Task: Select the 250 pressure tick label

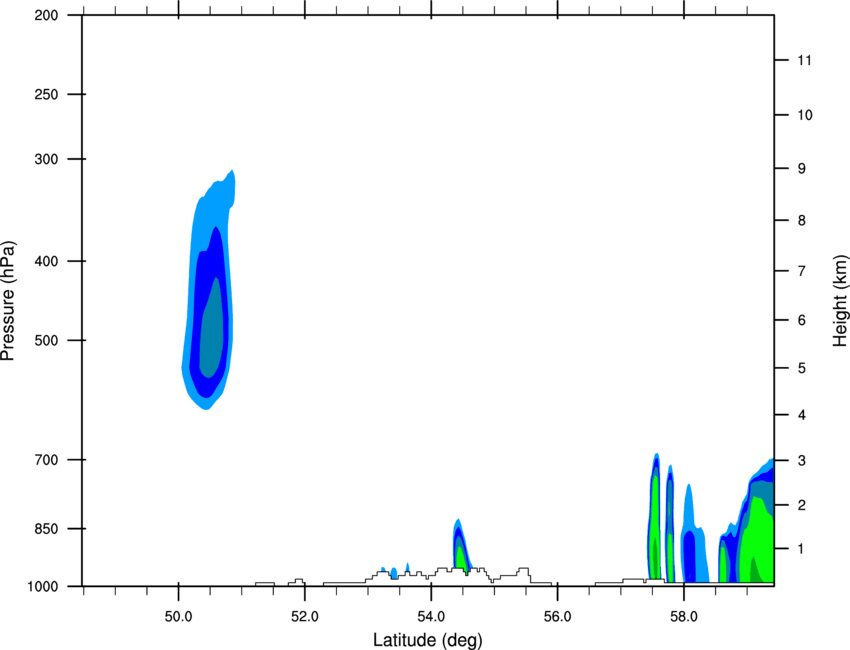Action: click(47, 94)
